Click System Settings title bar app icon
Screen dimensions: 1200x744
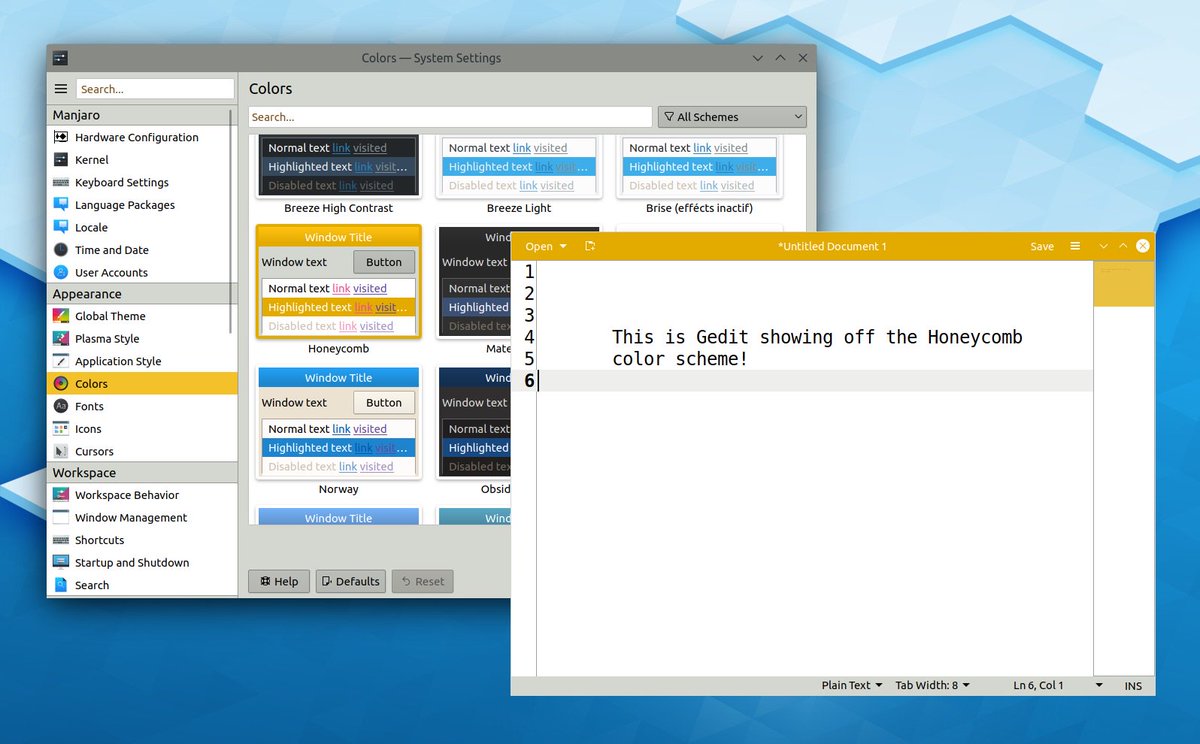click(61, 58)
